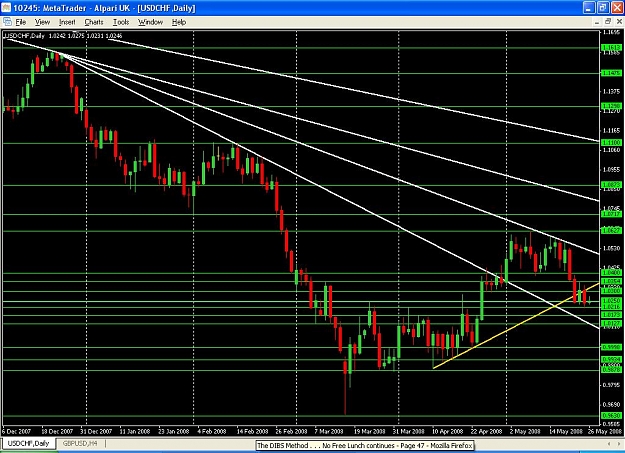The width and height of the screenshot is (625, 453).
Task: Open the Insert menu
Action: pyautogui.click(x=67, y=22)
